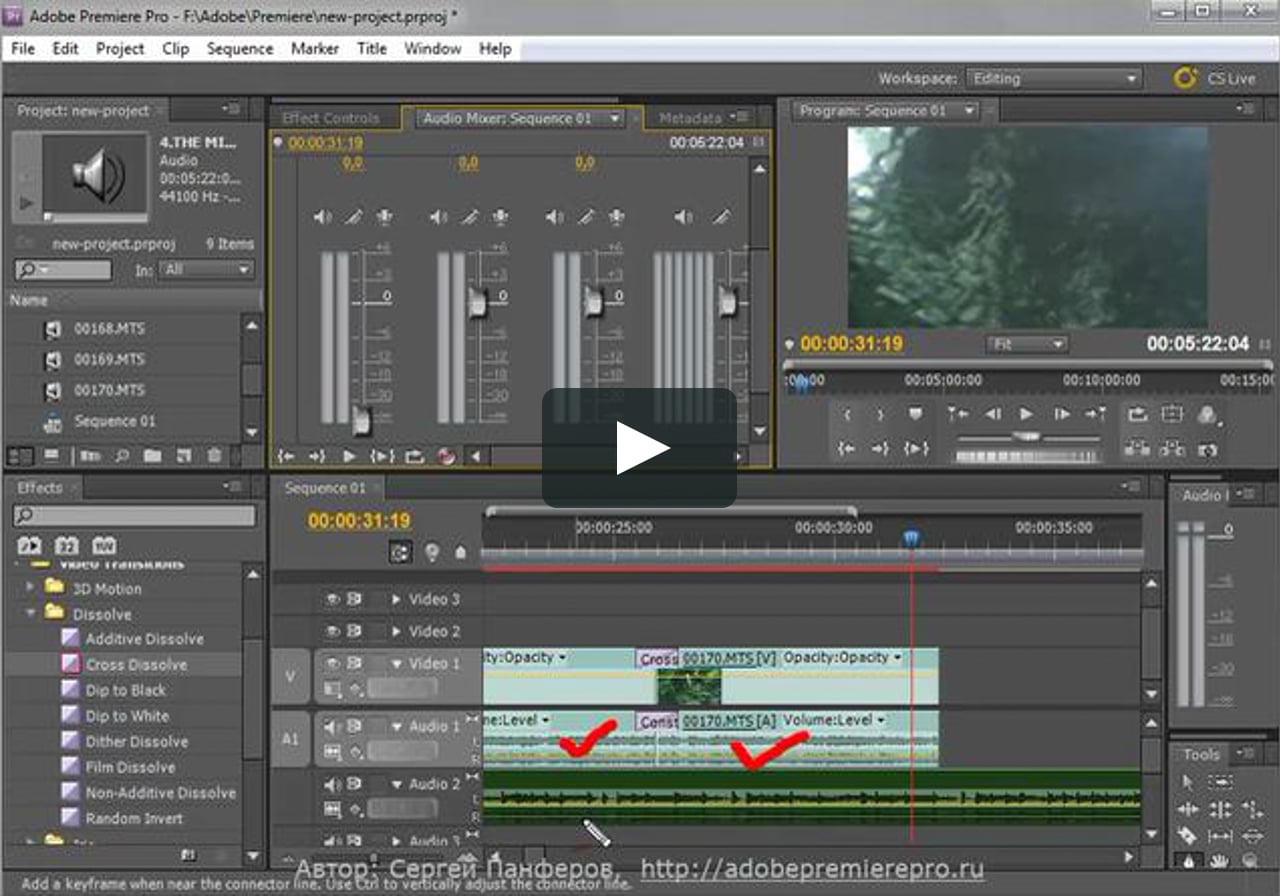The image size is (1280, 896).
Task: Click Record button in Audio Mixer
Action: point(446,456)
